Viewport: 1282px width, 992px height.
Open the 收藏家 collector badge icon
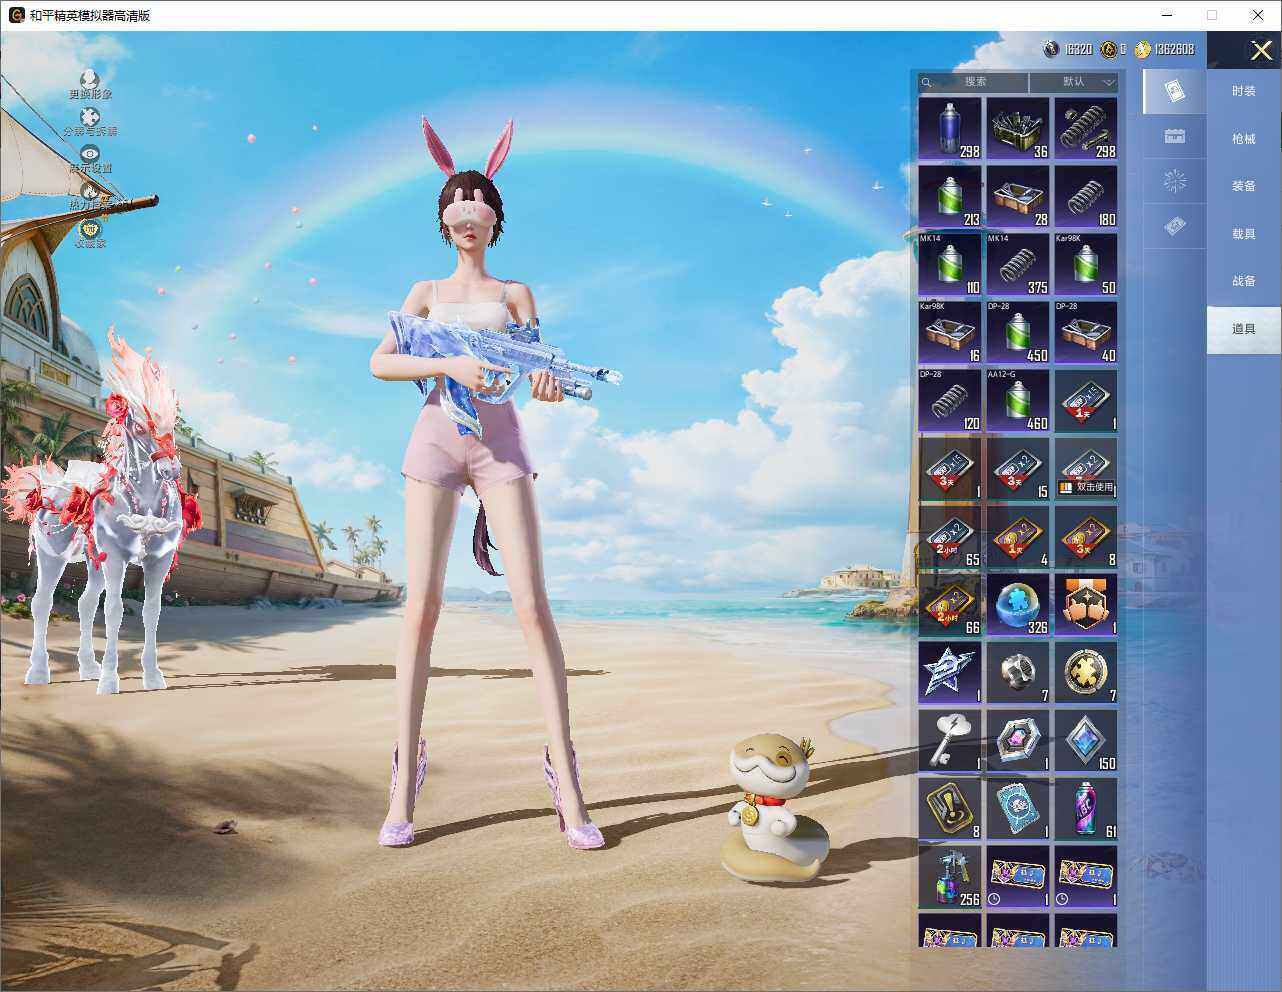(90, 228)
